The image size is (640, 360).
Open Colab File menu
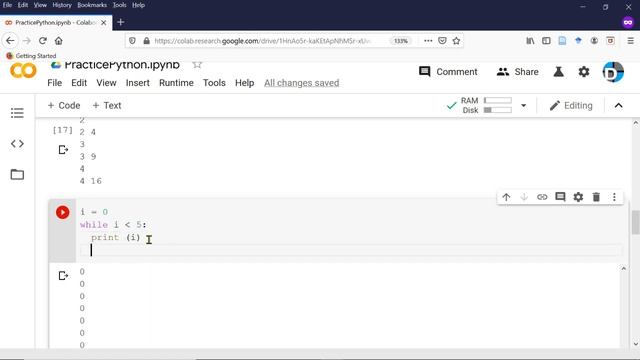(55, 83)
